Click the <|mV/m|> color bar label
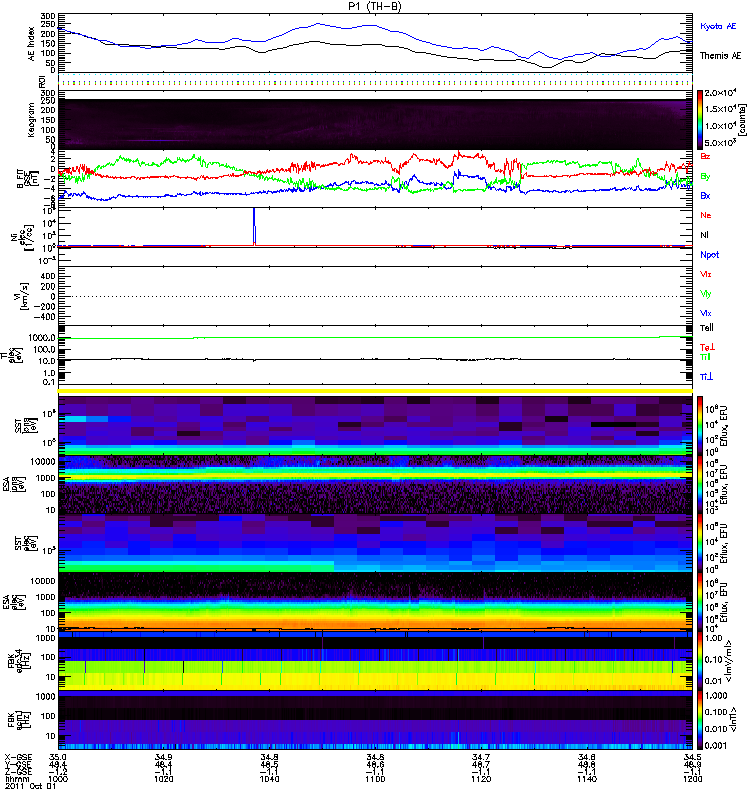The height and width of the screenshot is (800, 750). 729,661
